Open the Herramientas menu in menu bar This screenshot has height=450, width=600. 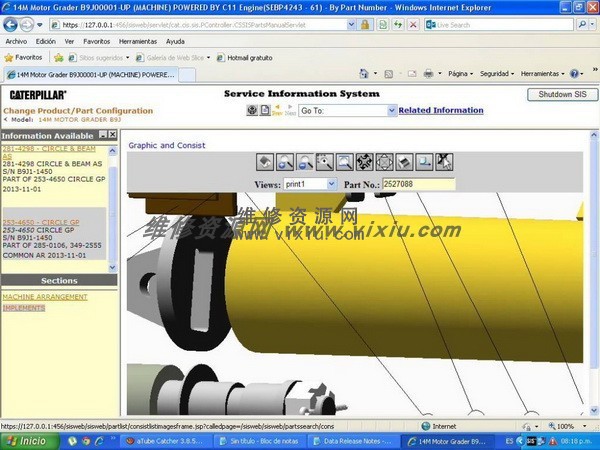coord(137,42)
